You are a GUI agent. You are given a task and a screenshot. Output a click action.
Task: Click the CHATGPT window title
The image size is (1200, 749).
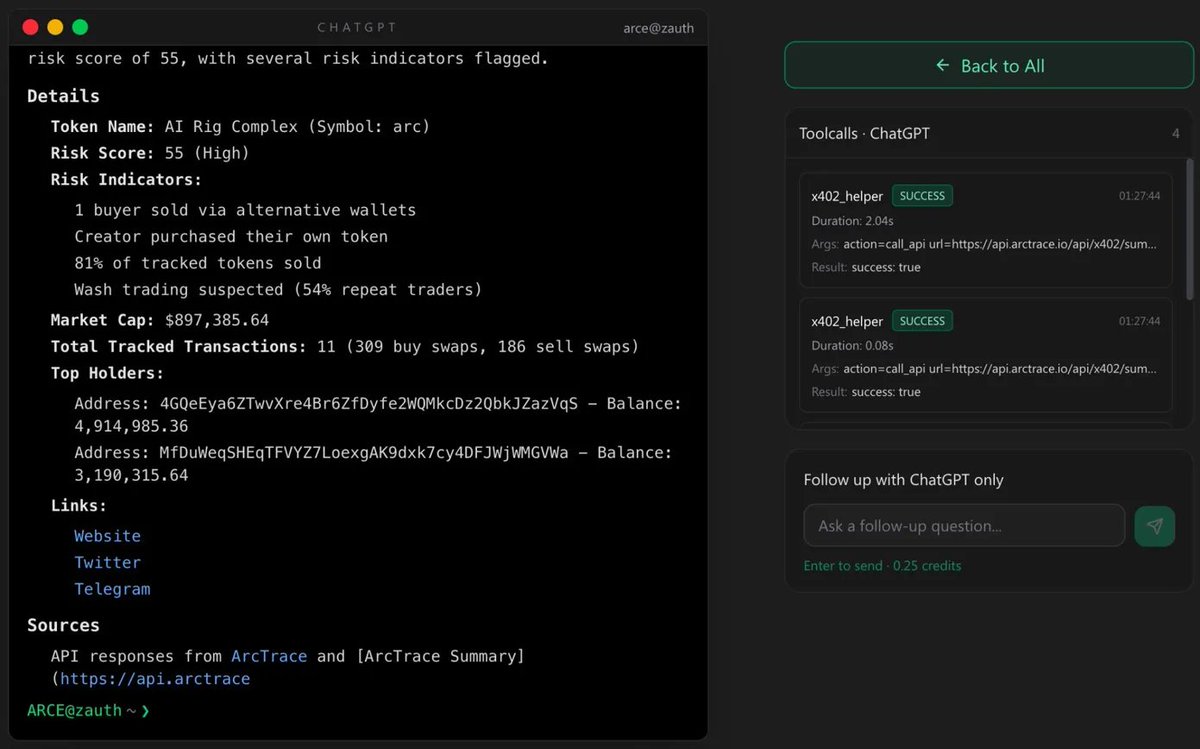[x=357, y=27]
